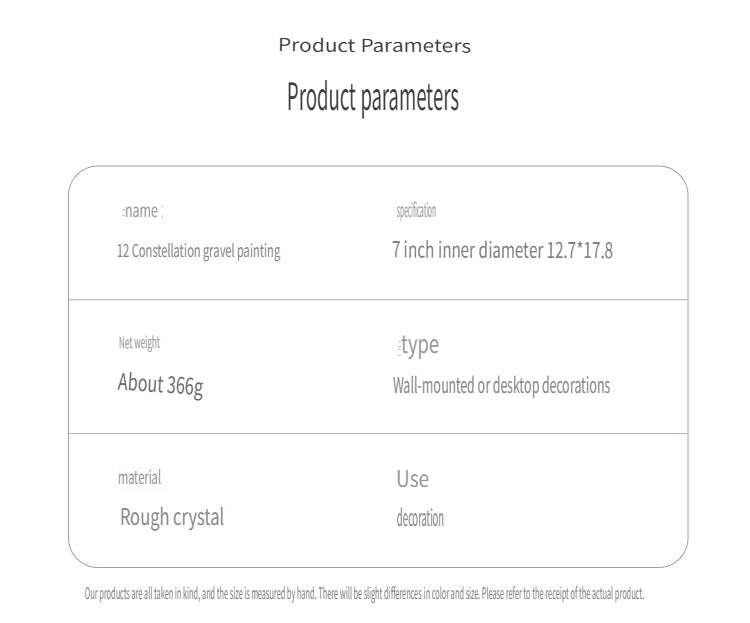This screenshot has width=750, height=623.
Task: Select the "type" field label
Action: pyautogui.click(x=419, y=346)
